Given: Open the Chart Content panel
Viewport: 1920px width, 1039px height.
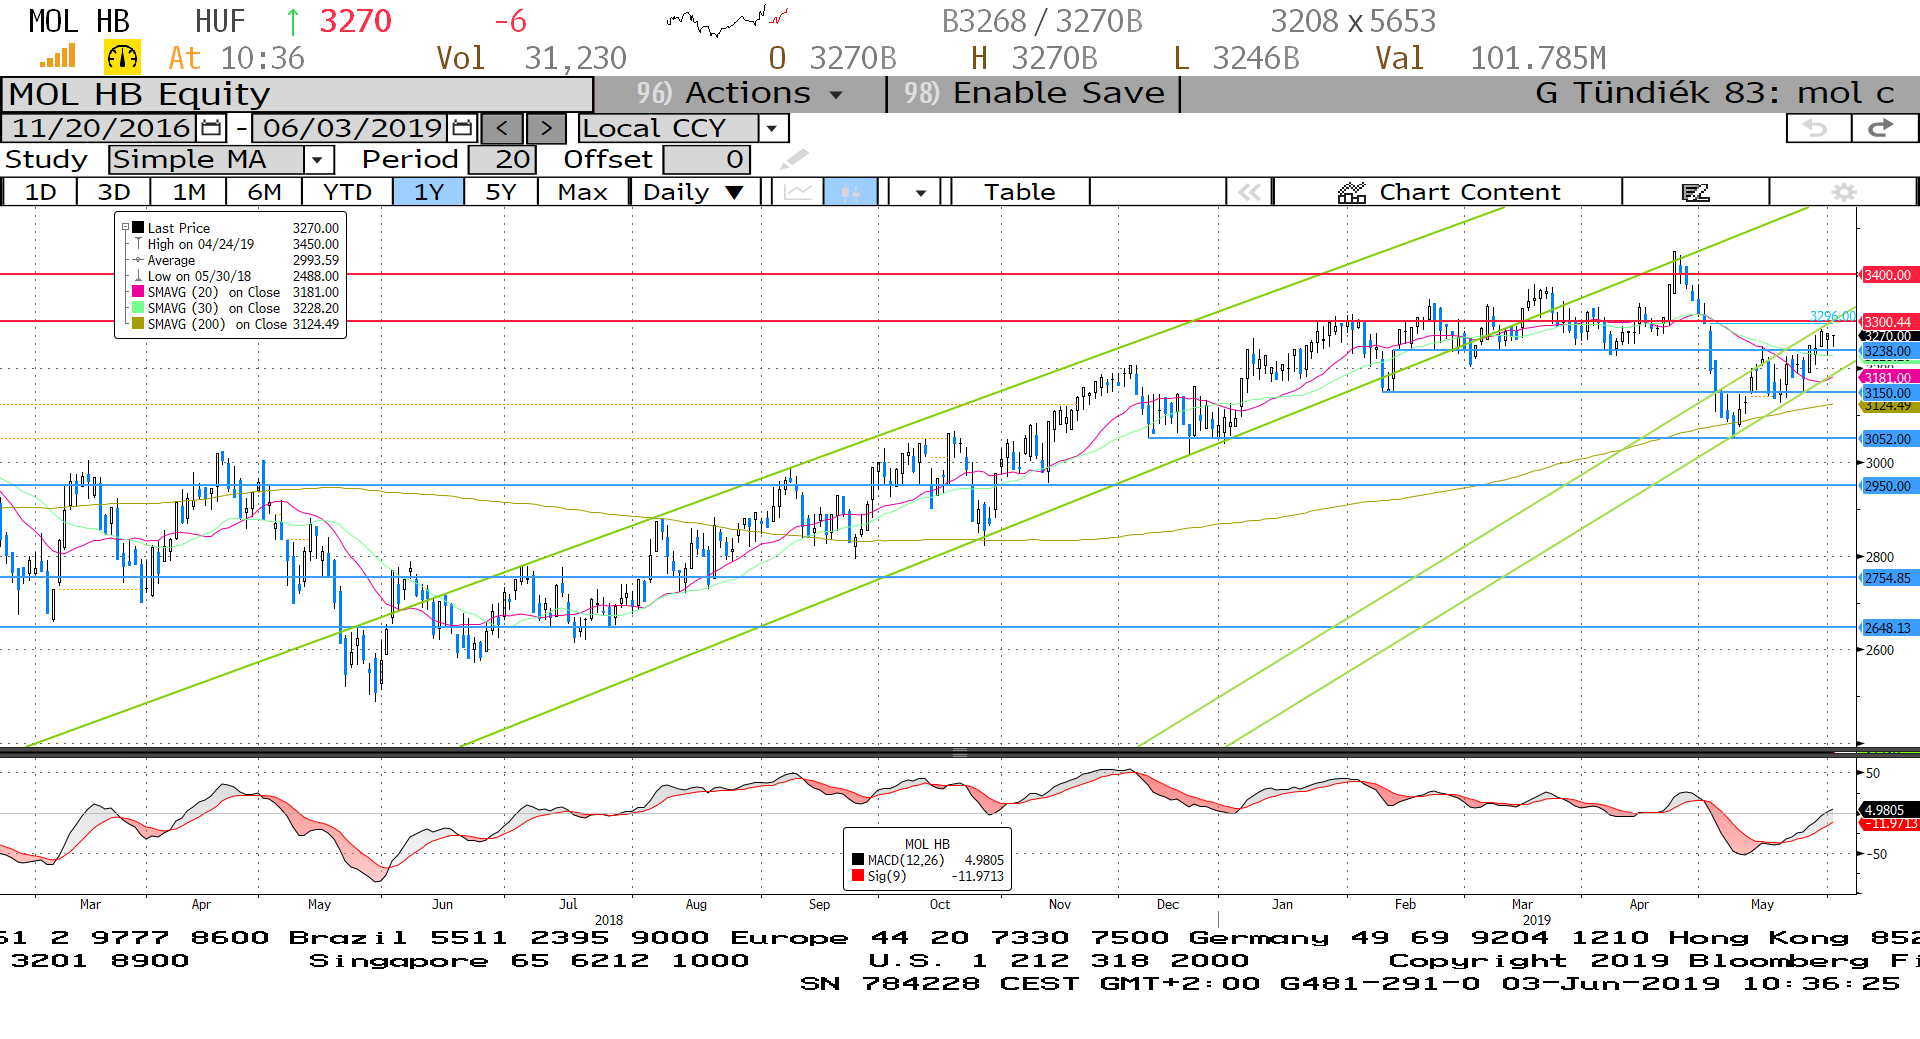Looking at the screenshot, I should pos(1448,192).
